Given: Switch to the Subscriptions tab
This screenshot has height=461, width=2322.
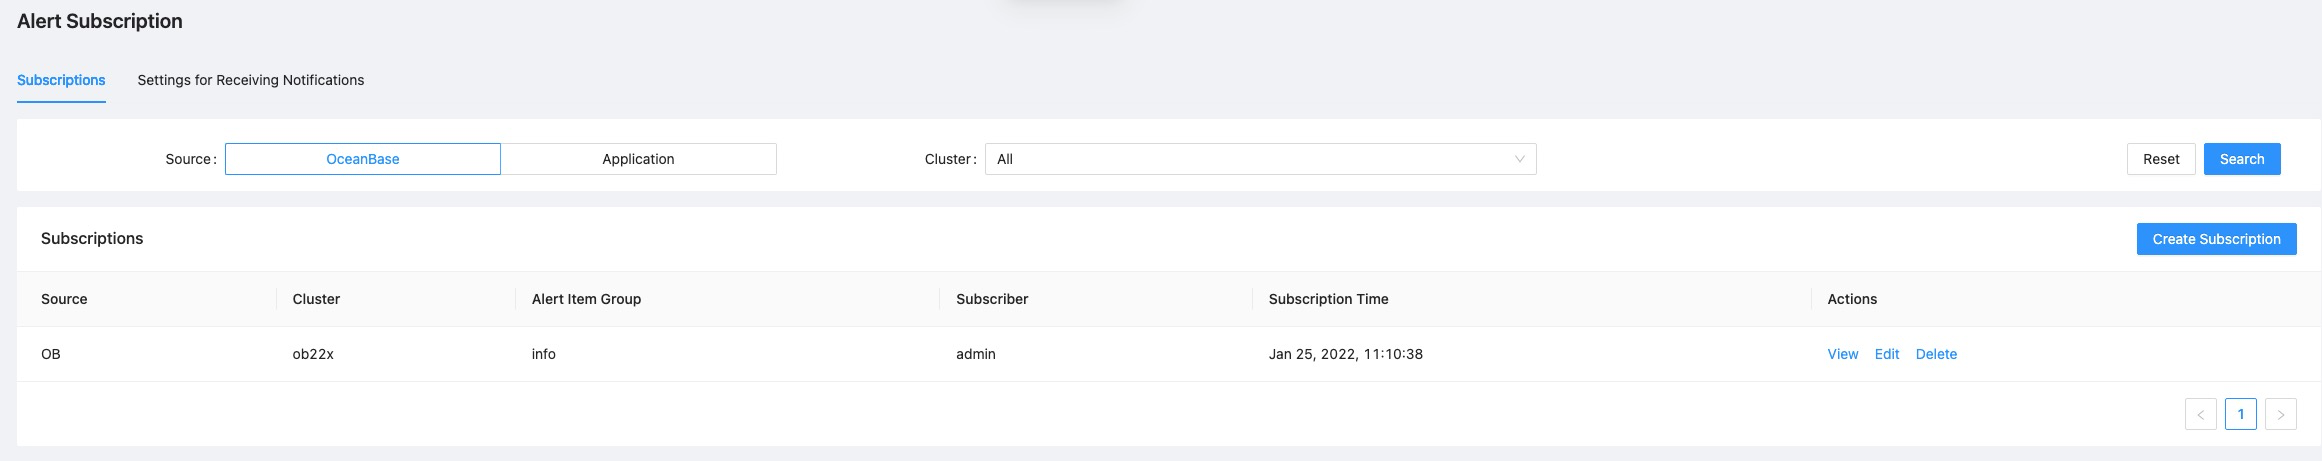Looking at the screenshot, I should [x=61, y=80].
